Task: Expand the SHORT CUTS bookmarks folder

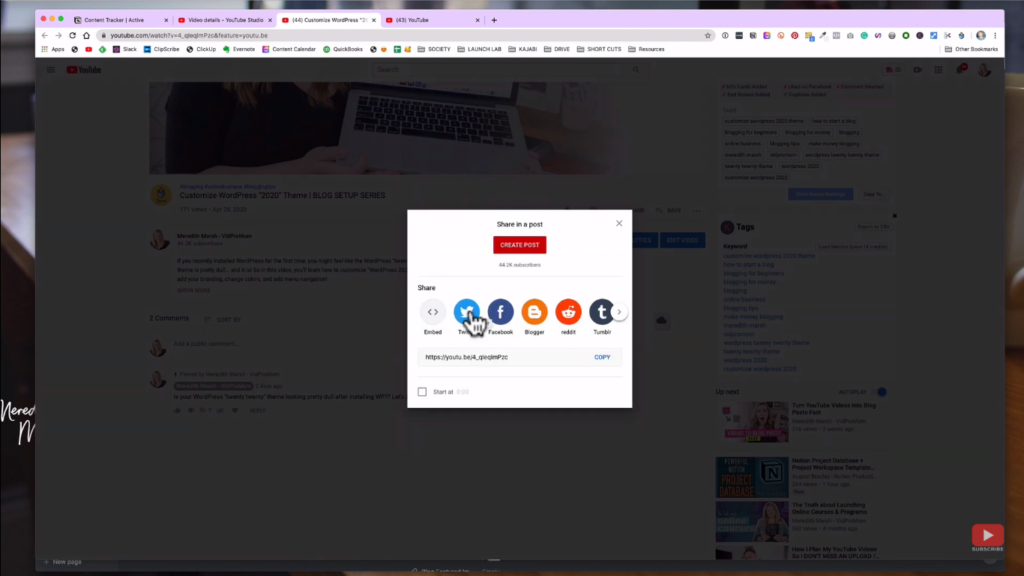Action: pyautogui.click(x=599, y=49)
